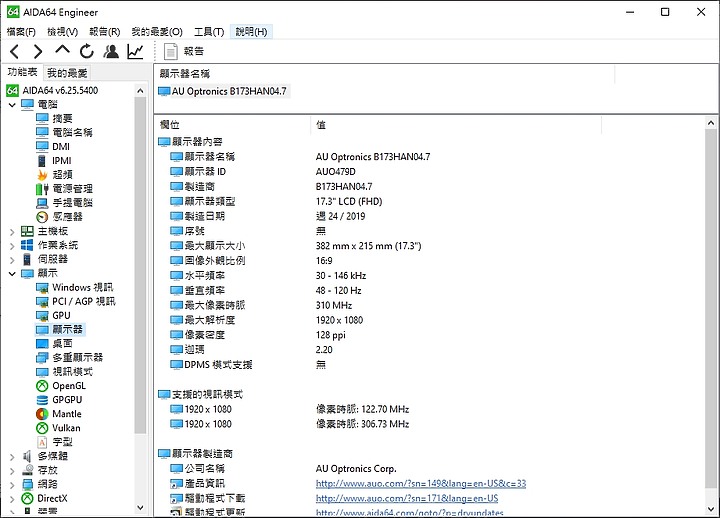The width and height of the screenshot is (720, 518).
Task: Select the PCI / AGP 視訊 item
Action: [x=76, y=301]
